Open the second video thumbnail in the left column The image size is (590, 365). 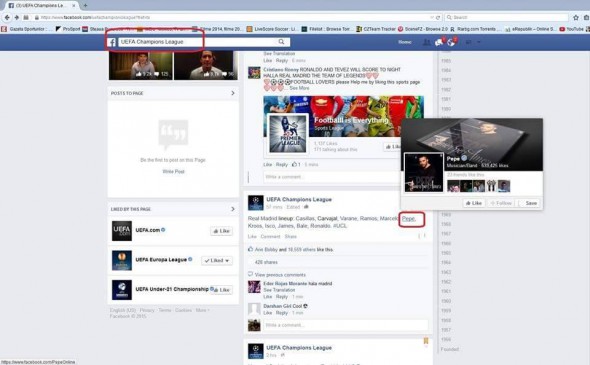206,66
